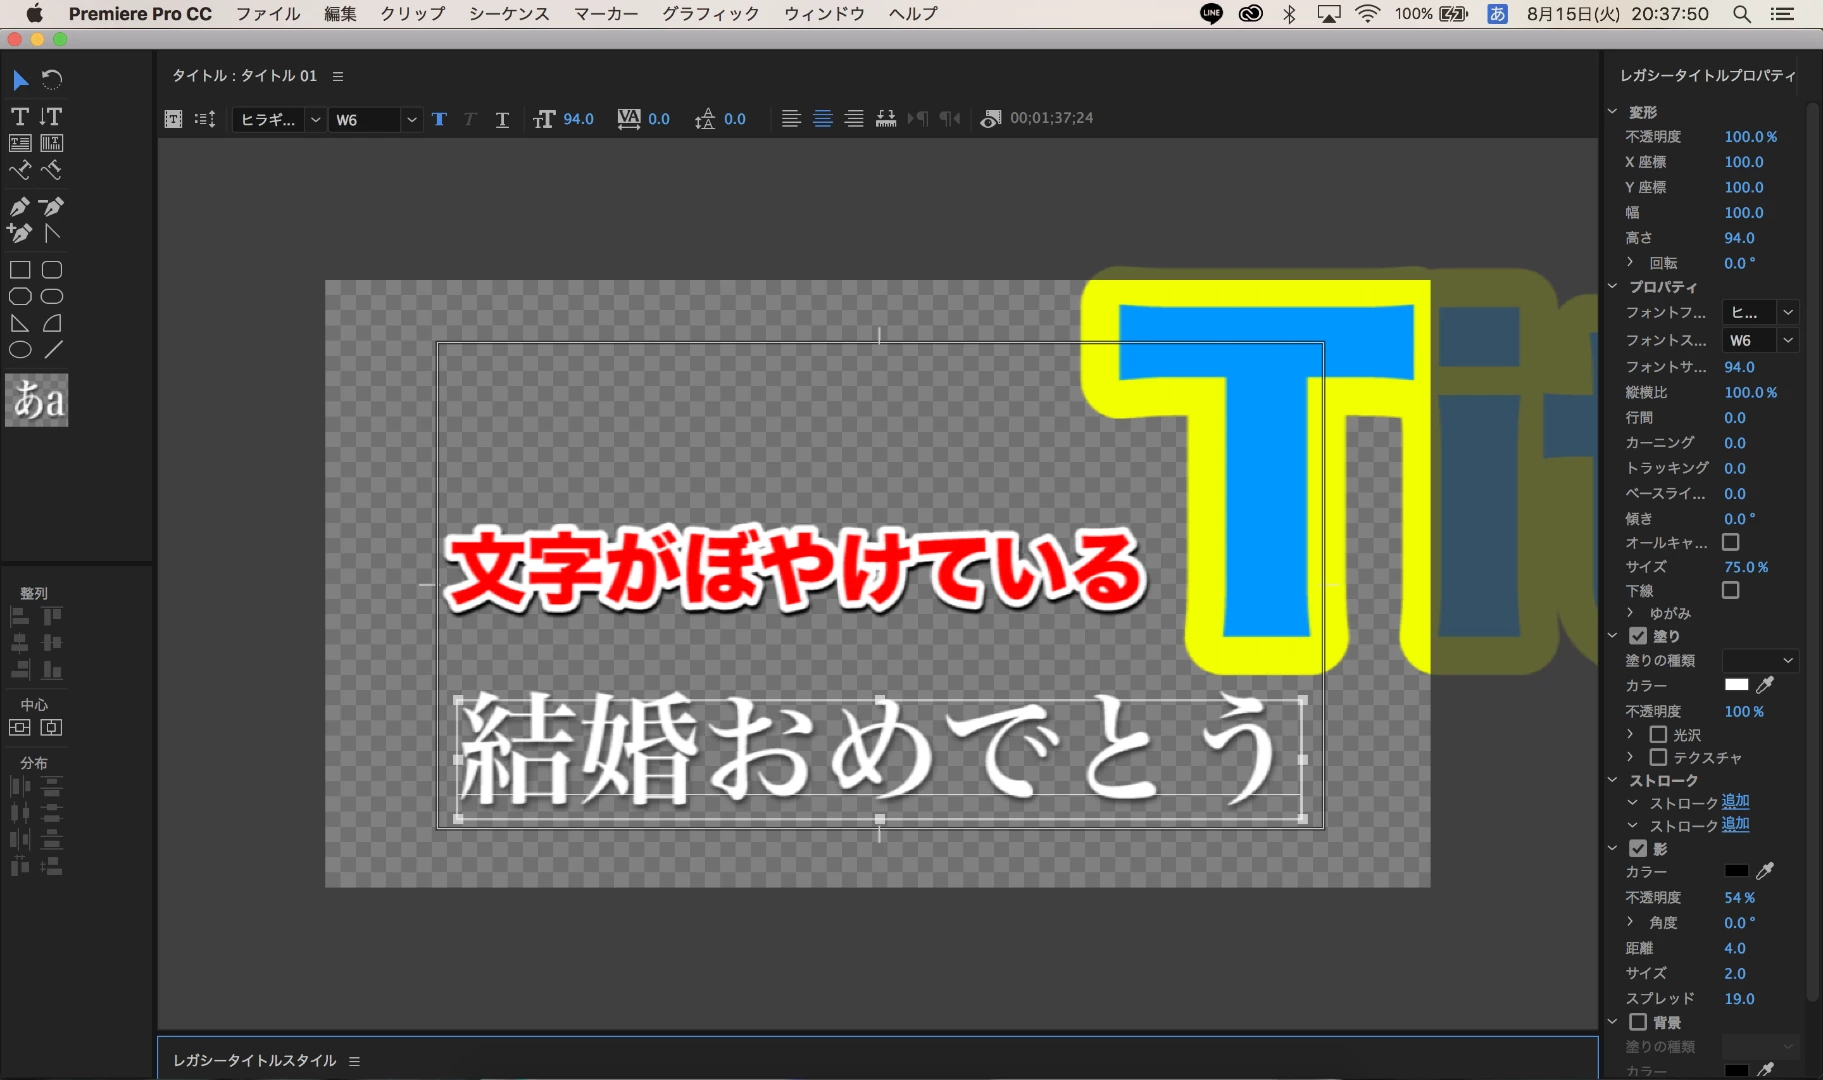1823x1080 pixels.
Task: Open the 塗りの種類 fill type dropdown
Action: click(x=1760, y=660)
